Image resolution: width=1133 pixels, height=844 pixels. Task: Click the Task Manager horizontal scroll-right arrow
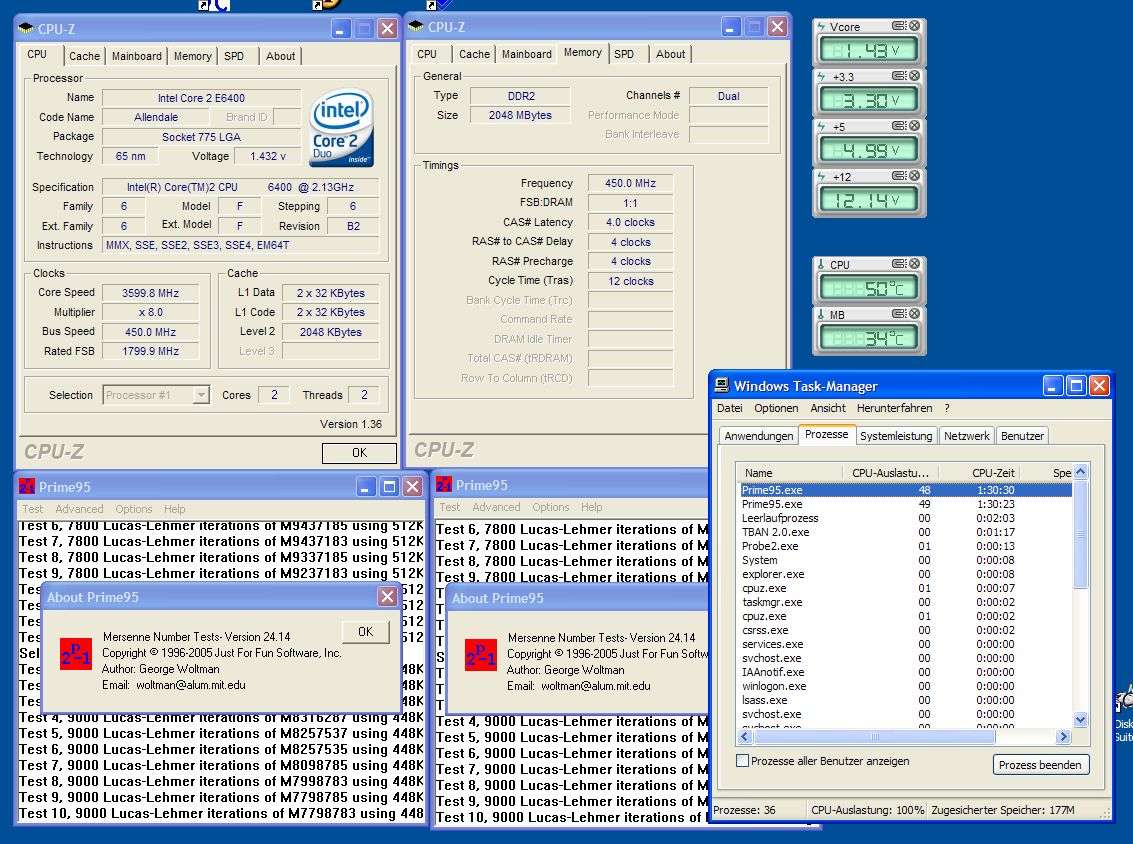click(x=1062, y=736)
